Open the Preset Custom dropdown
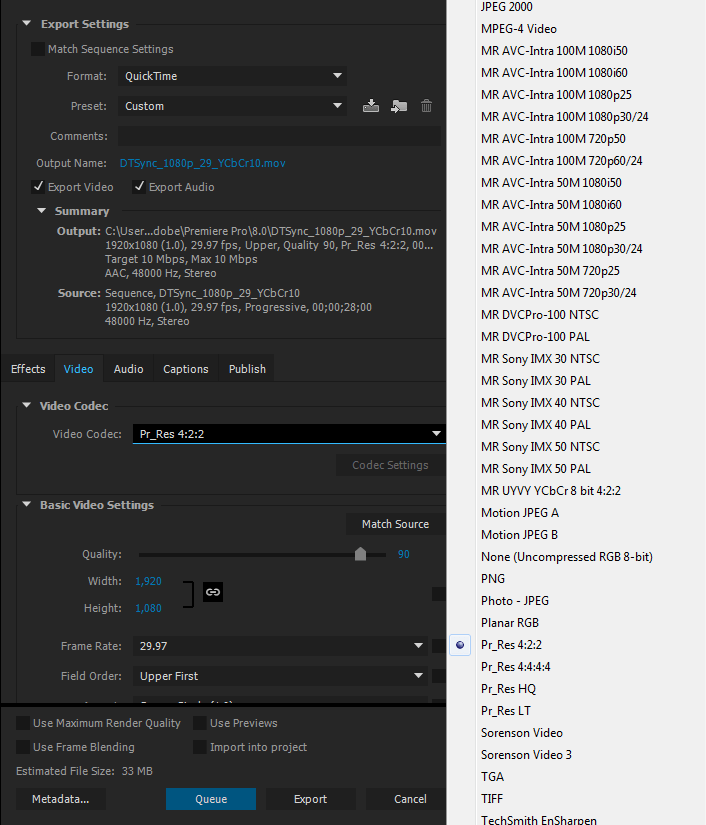Screen dimensions: 706x825 tap(232, 106)
